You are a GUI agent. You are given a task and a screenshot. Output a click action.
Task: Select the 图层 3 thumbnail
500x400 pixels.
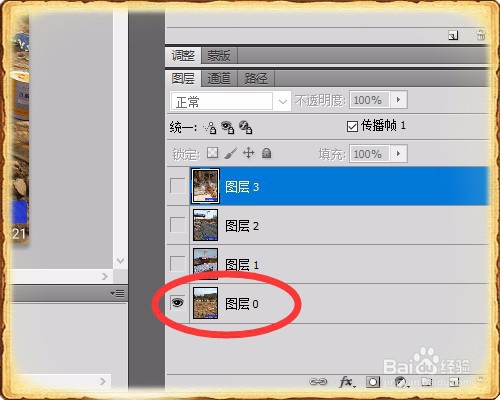(x=205, y=186)
